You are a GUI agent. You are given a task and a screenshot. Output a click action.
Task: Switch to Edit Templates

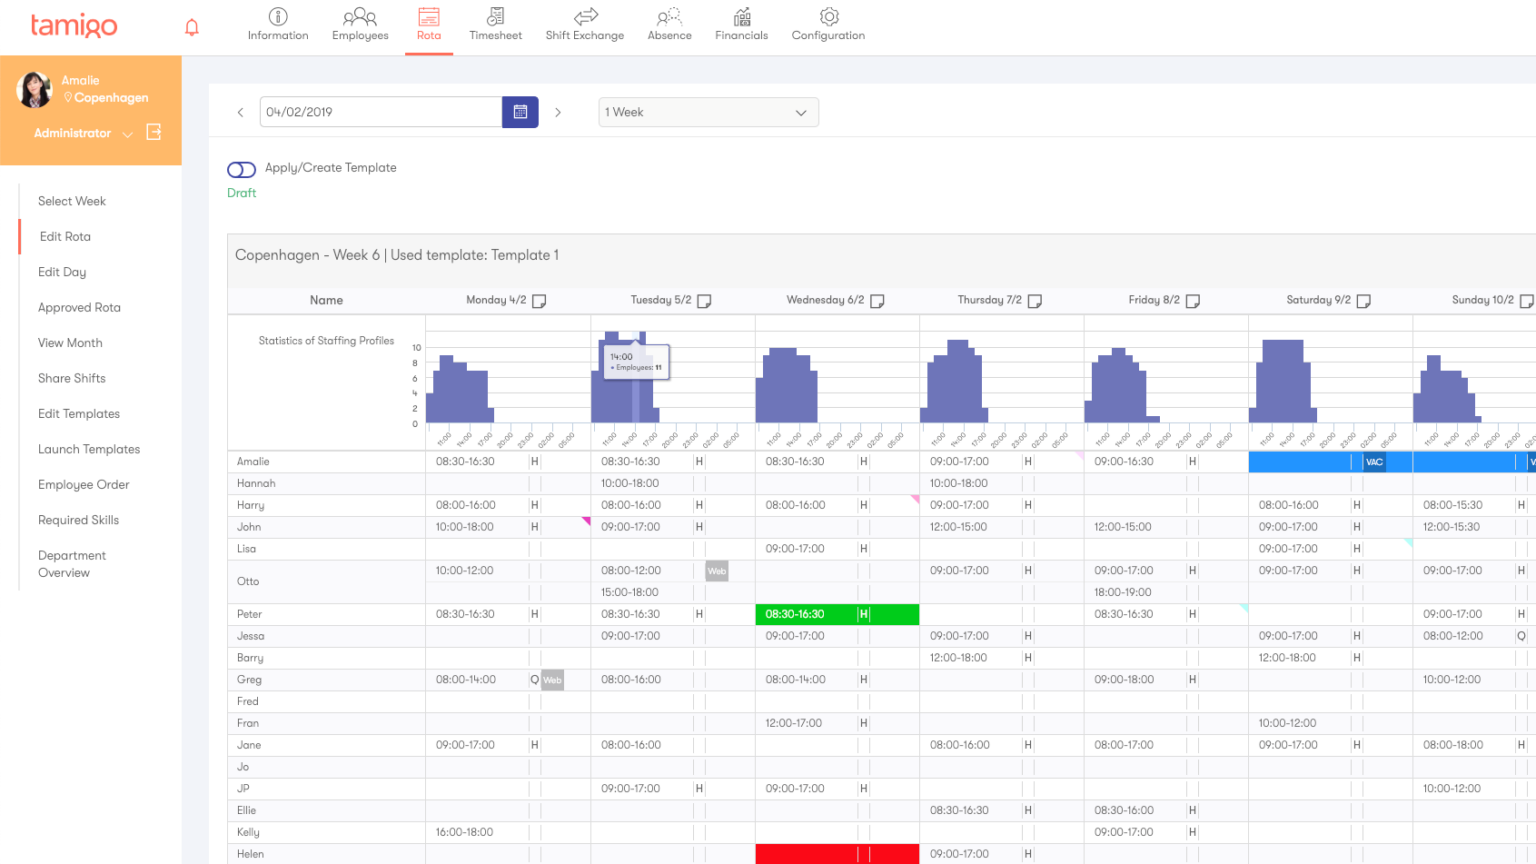tap(80, 413)
